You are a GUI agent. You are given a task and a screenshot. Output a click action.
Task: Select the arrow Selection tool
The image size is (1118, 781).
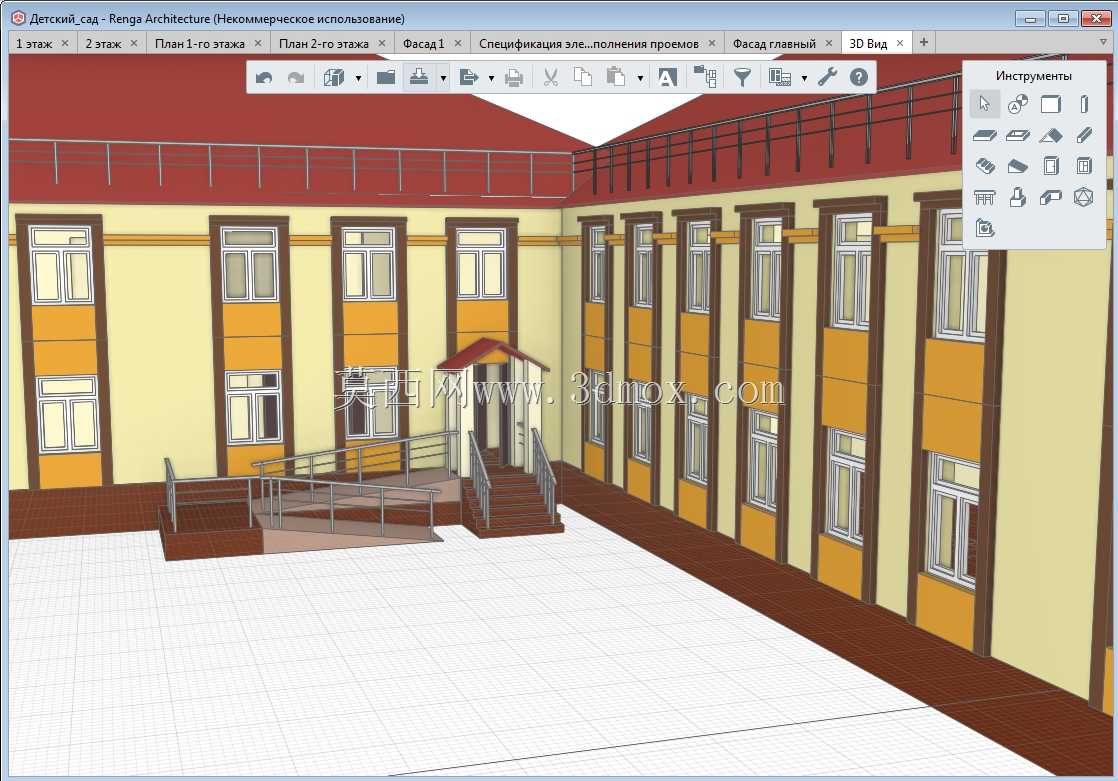click(x=985, y=104)
